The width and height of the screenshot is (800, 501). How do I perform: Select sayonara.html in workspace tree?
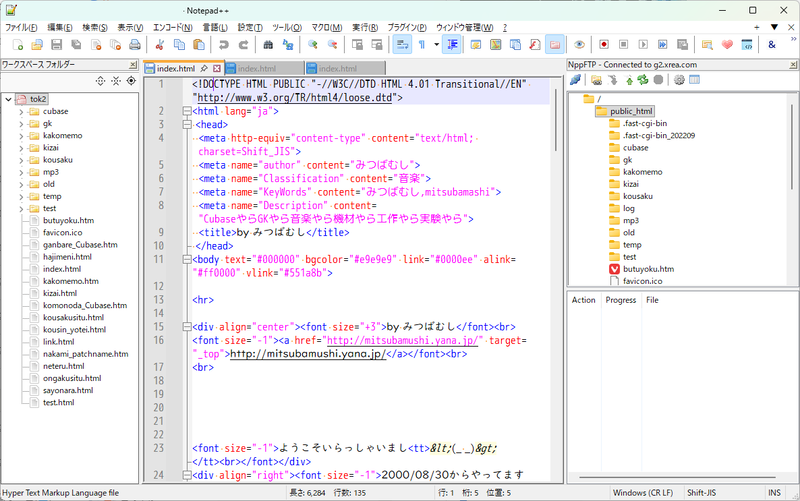(68, 390)
